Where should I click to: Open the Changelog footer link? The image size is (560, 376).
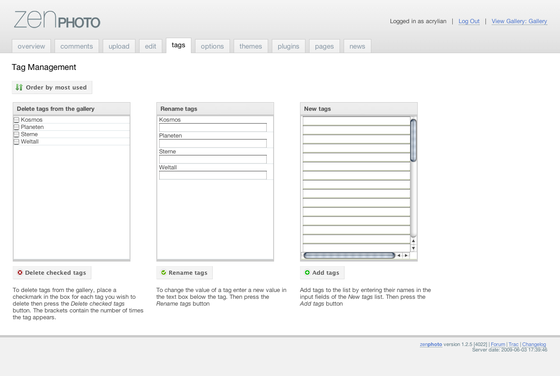coord(534,344)
